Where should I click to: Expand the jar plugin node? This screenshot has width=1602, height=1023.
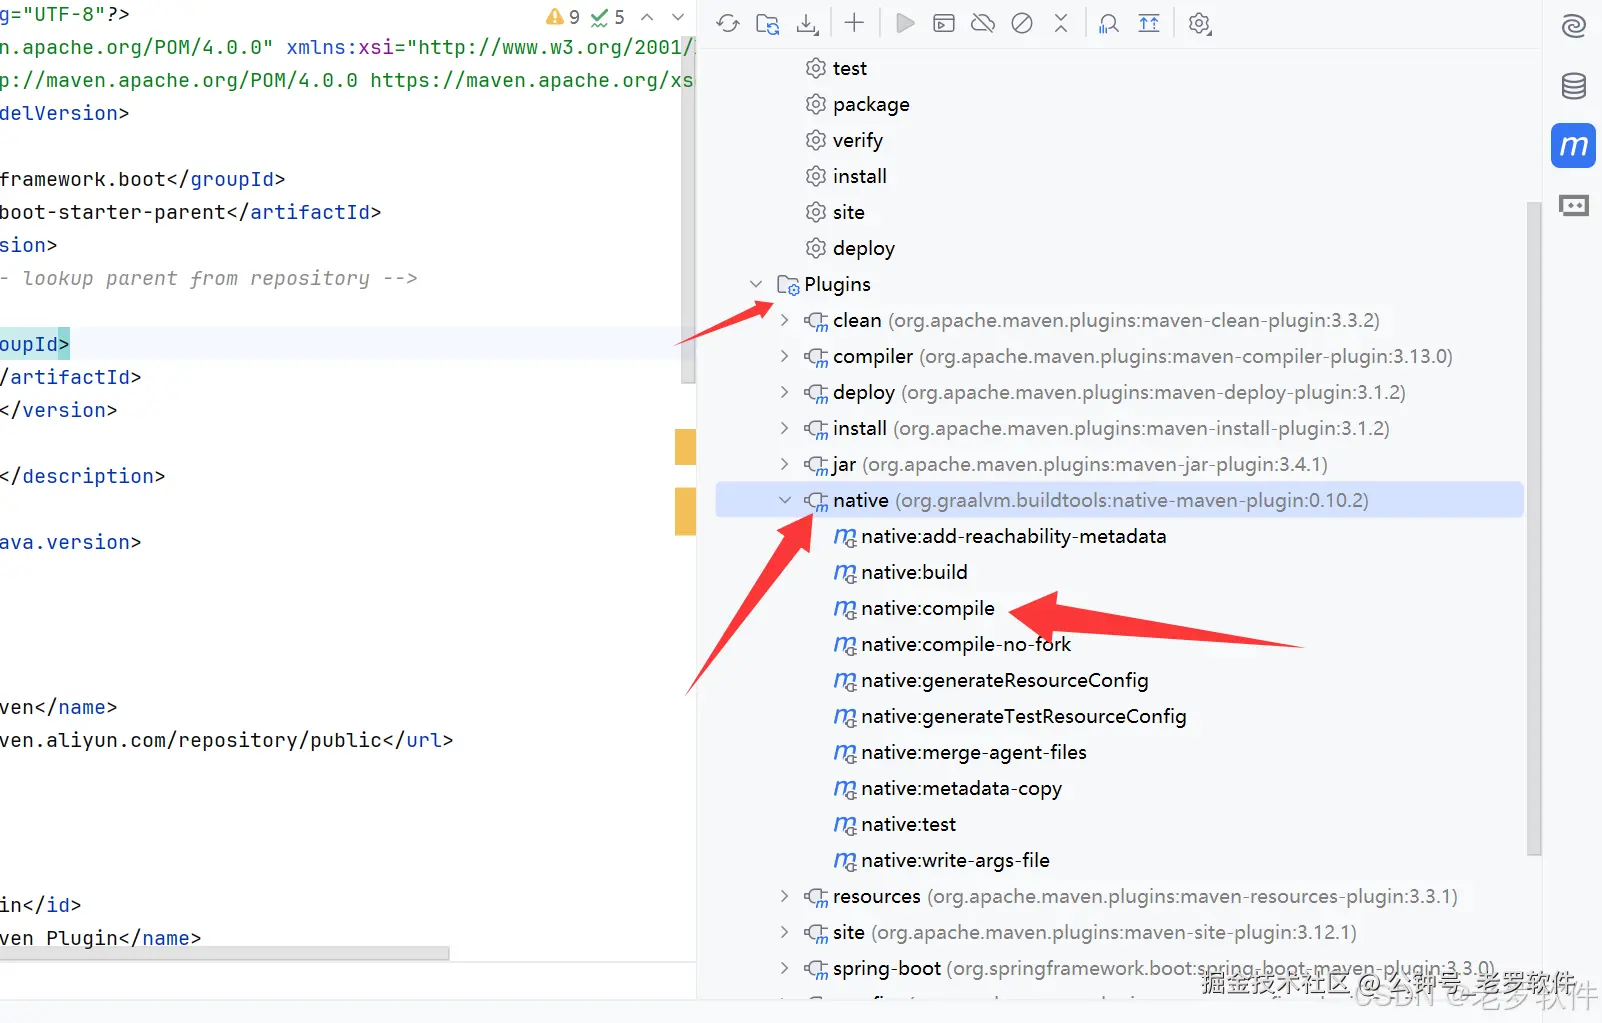point(785,464)
